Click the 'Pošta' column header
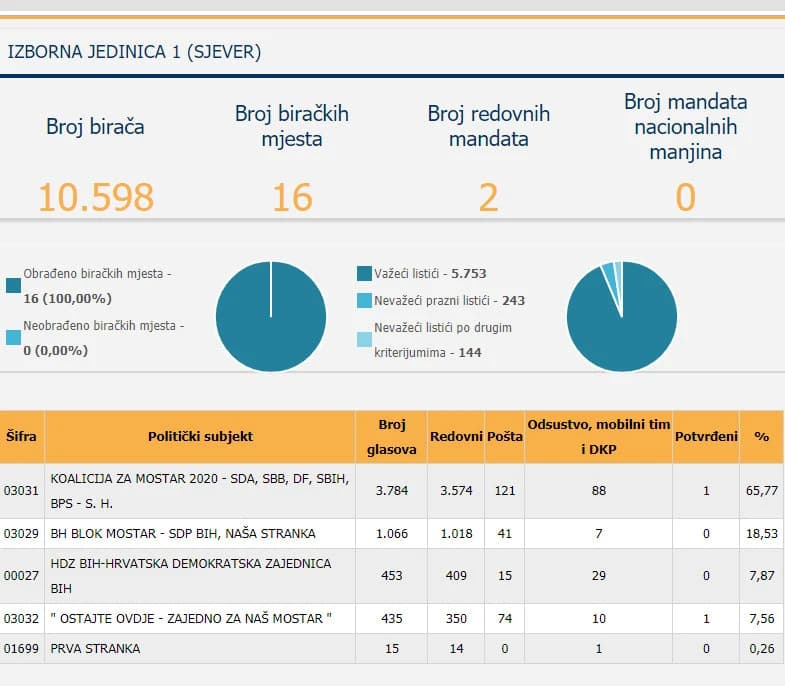 coord(505,437)
